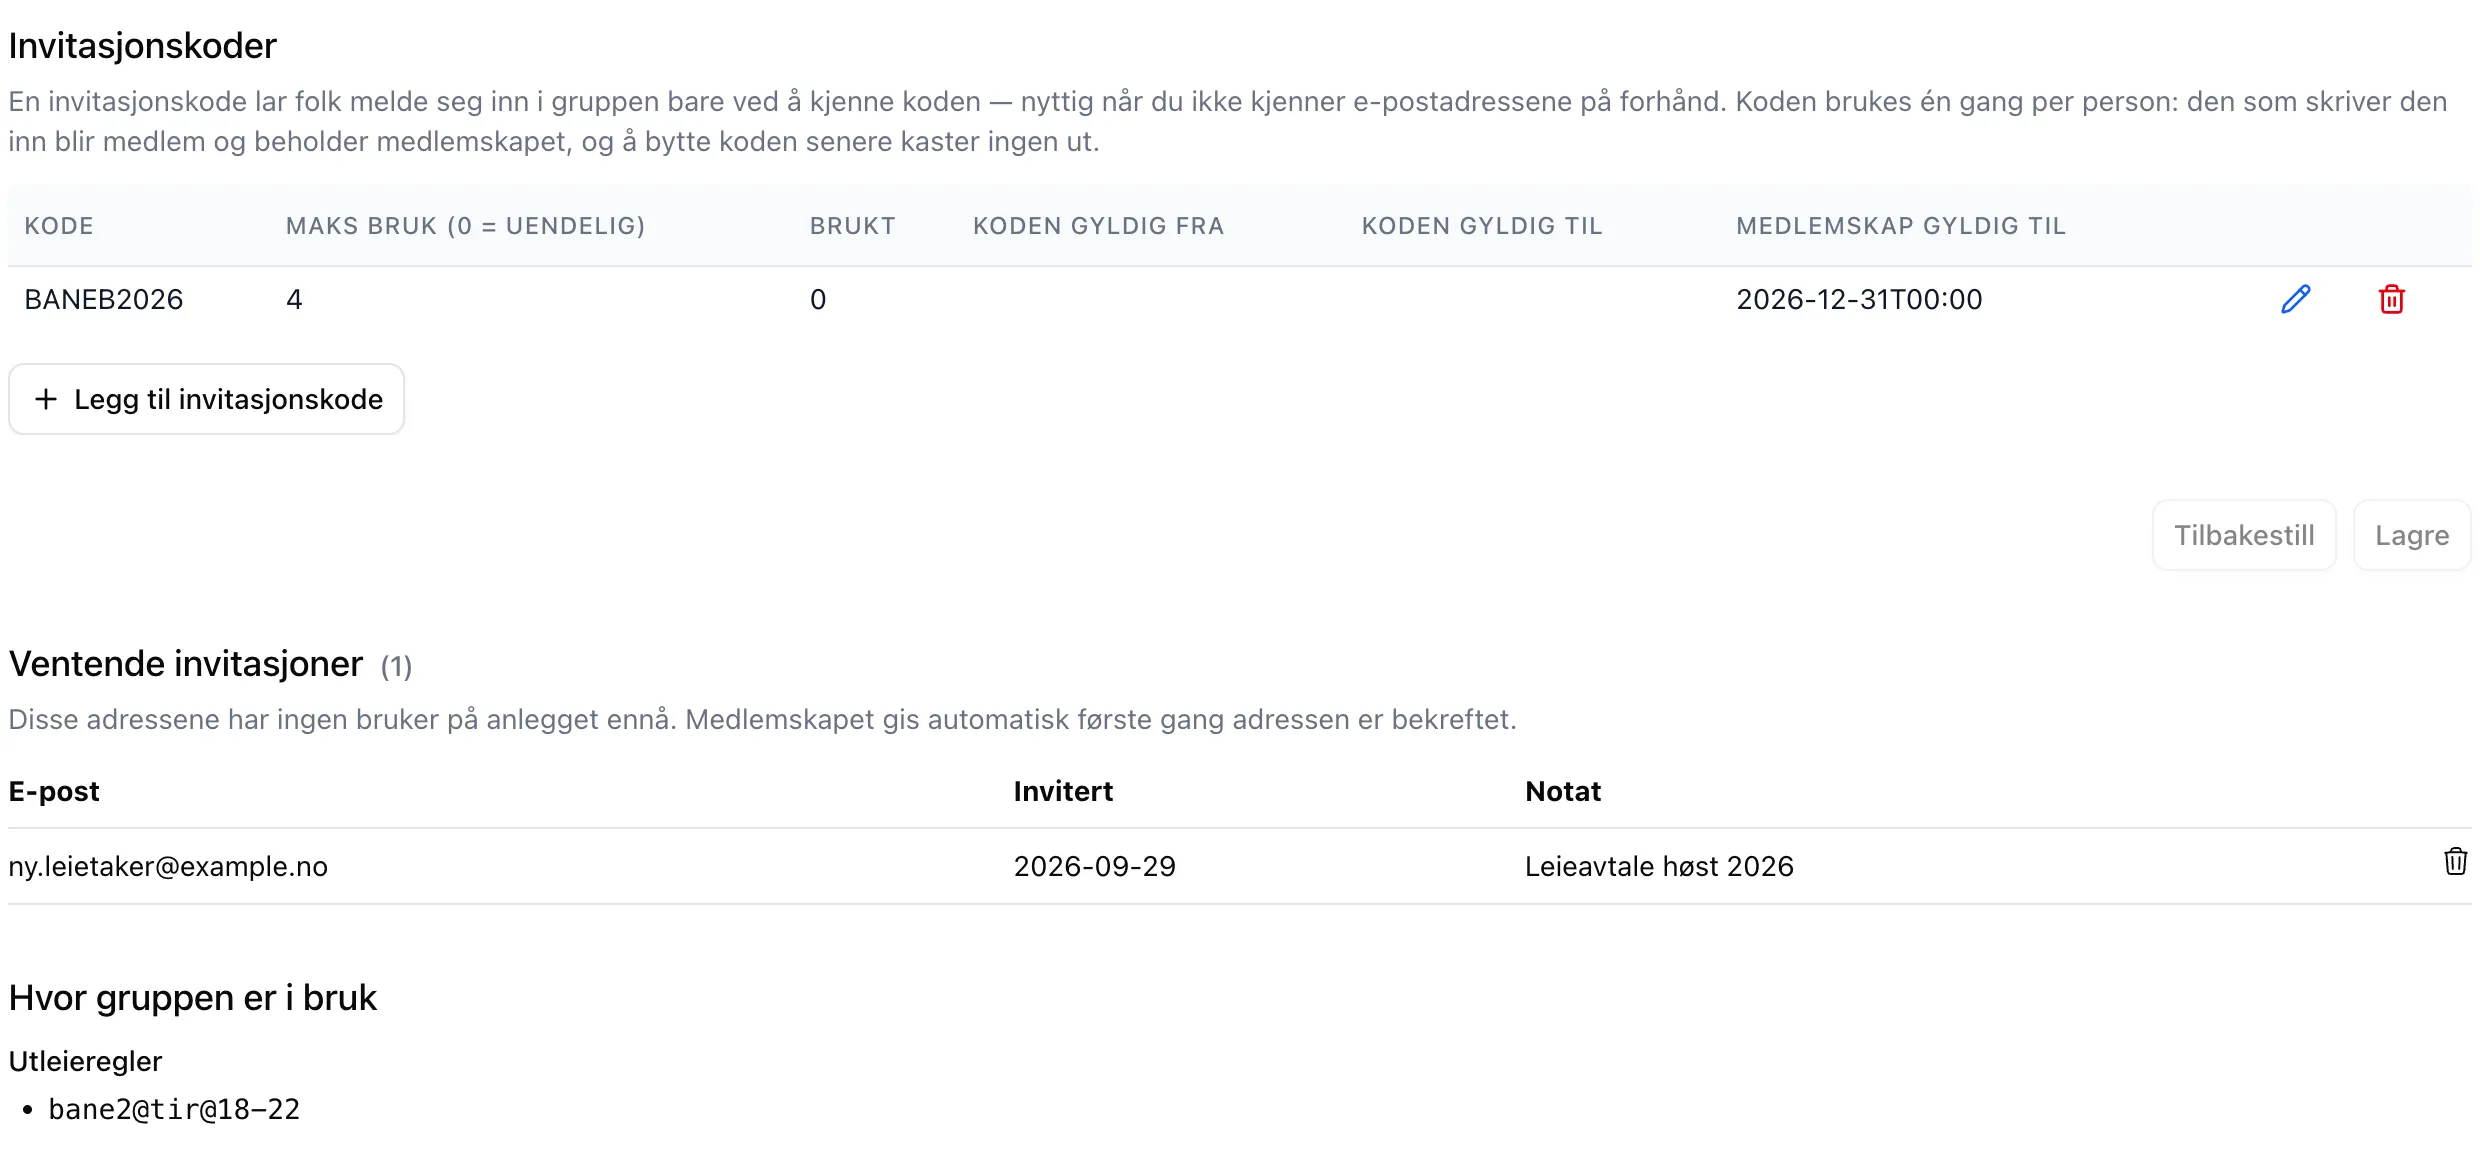The image size is (2480, 1164).
Task: Select the BANEB2026 code cell
Action: (x=104, y=299)
